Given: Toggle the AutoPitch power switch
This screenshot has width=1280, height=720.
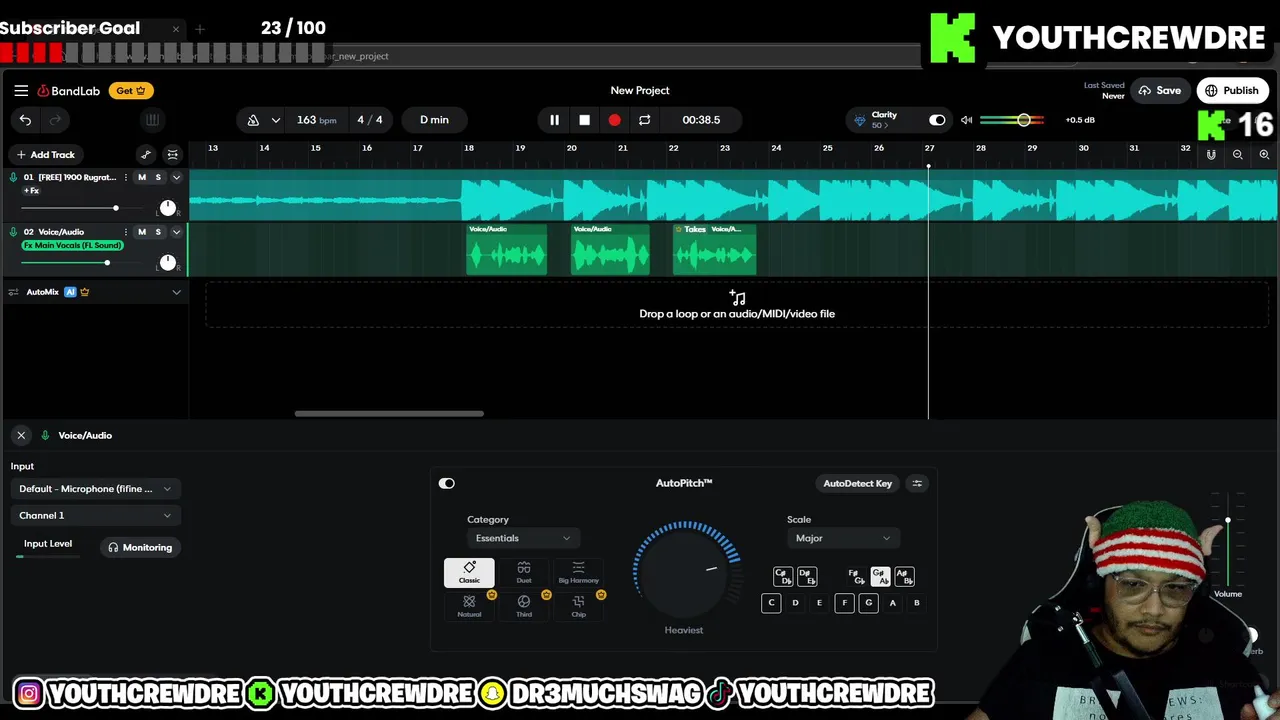Looking at the screenshot, I should click(x=447, y=483).
